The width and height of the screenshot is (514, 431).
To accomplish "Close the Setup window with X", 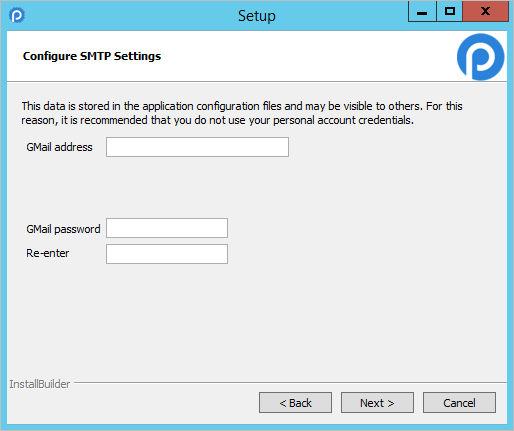I will (486, 12).
